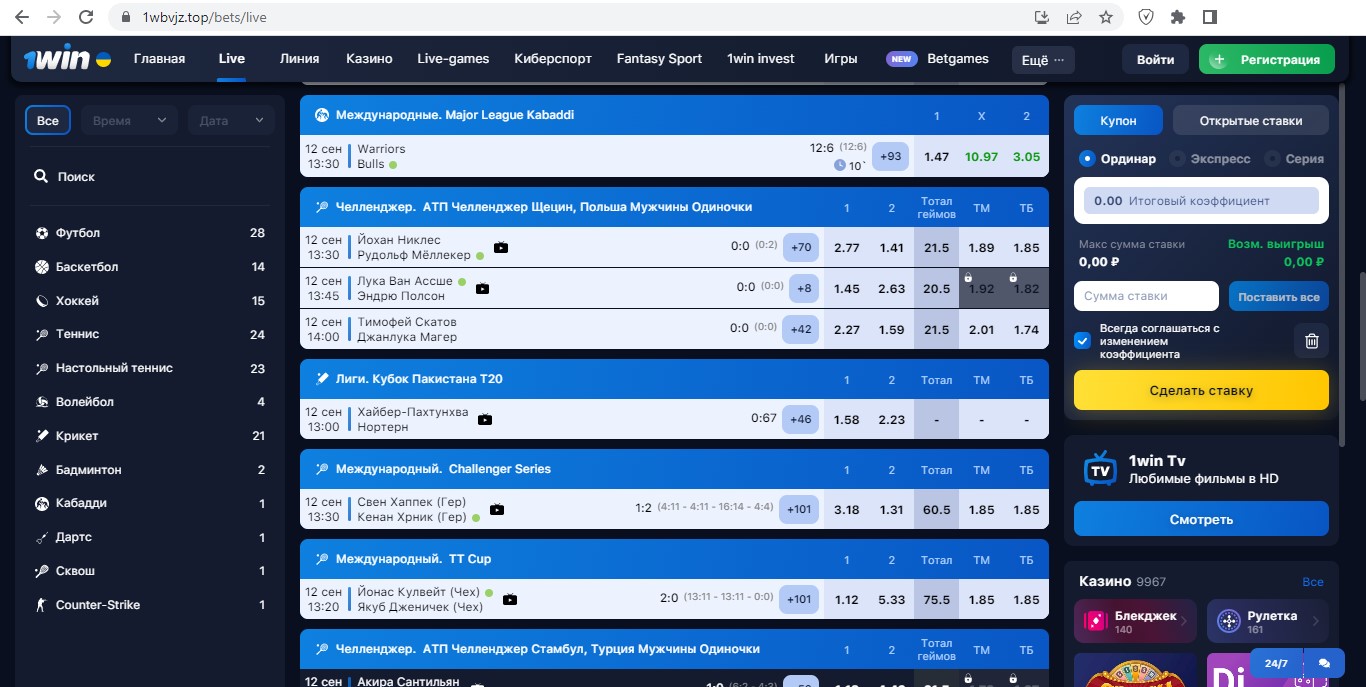Select Бадминтон in sidebar
This screenshot has height=687, width=1366.
pyautogui.click(x=150, y=470)
